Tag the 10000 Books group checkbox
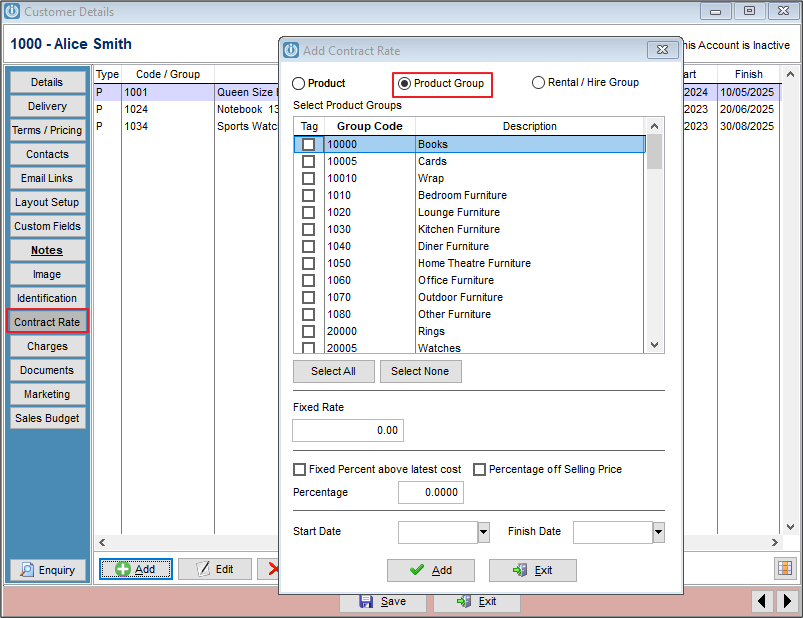This screenshot has height=618, width=803. coord(308,144)
